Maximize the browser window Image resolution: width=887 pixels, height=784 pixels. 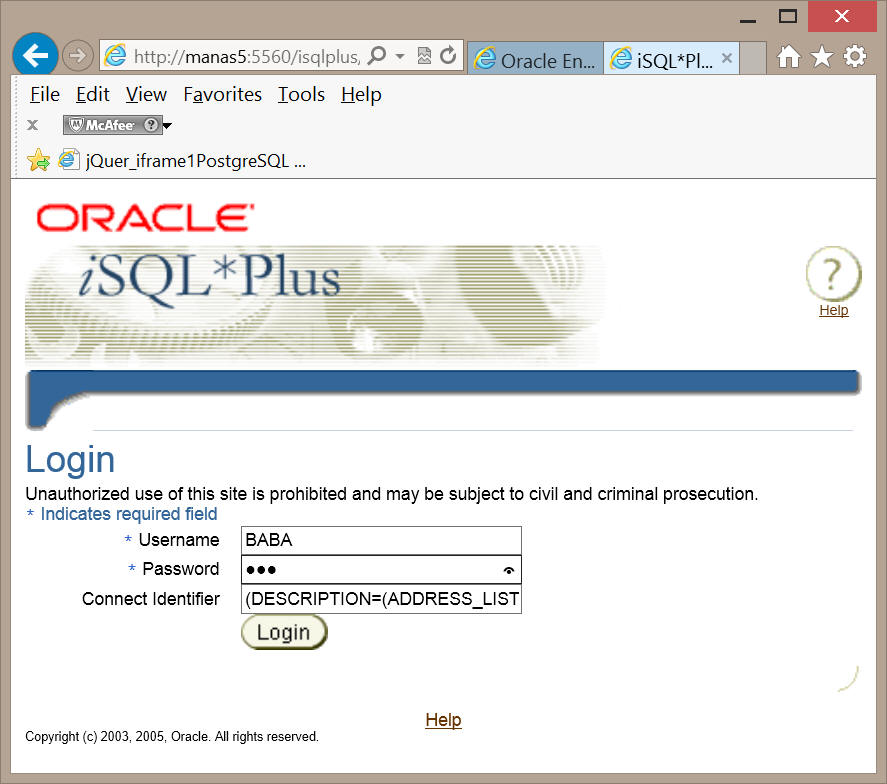click(x=787, y=16)
